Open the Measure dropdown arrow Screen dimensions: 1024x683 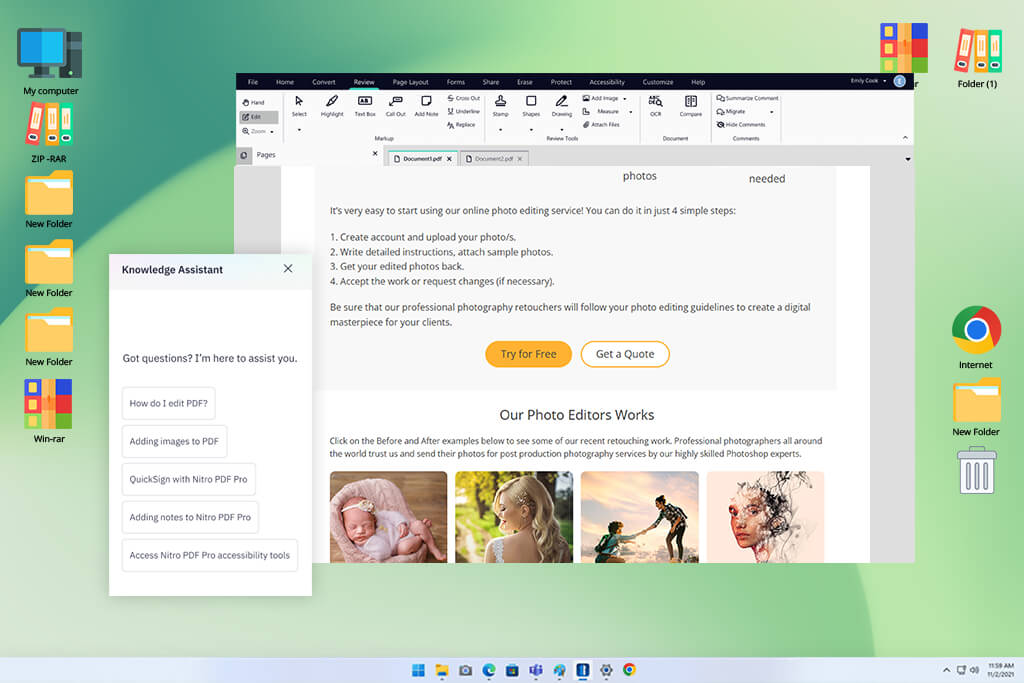pyautogui.click(x=631, y=112)
